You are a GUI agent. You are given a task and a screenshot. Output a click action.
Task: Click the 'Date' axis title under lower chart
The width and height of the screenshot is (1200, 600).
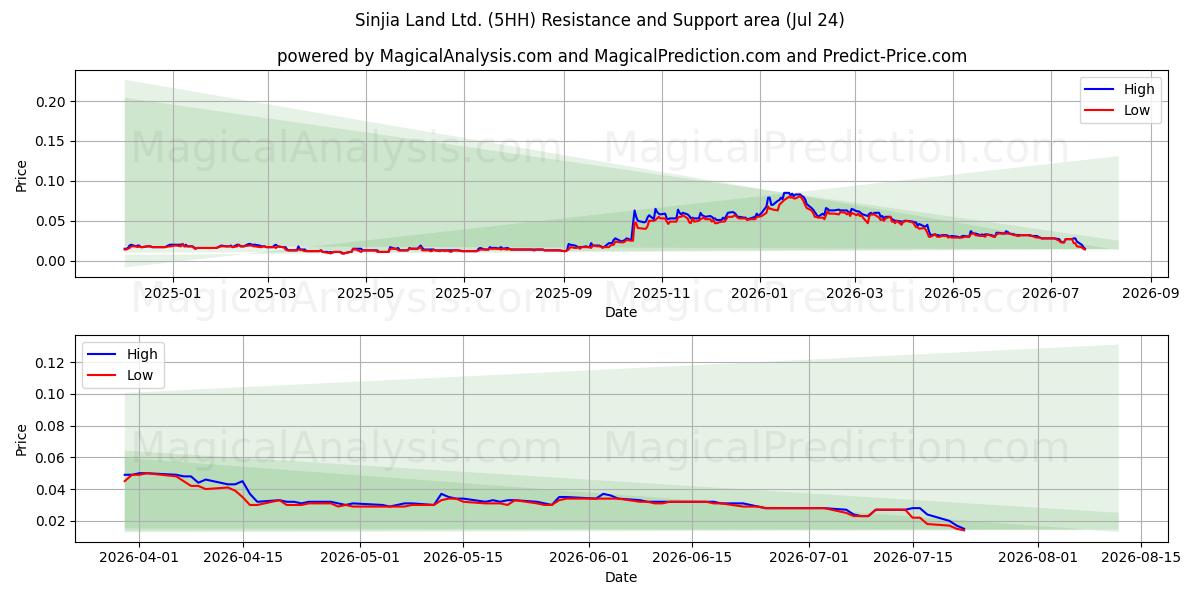(620, 577)
